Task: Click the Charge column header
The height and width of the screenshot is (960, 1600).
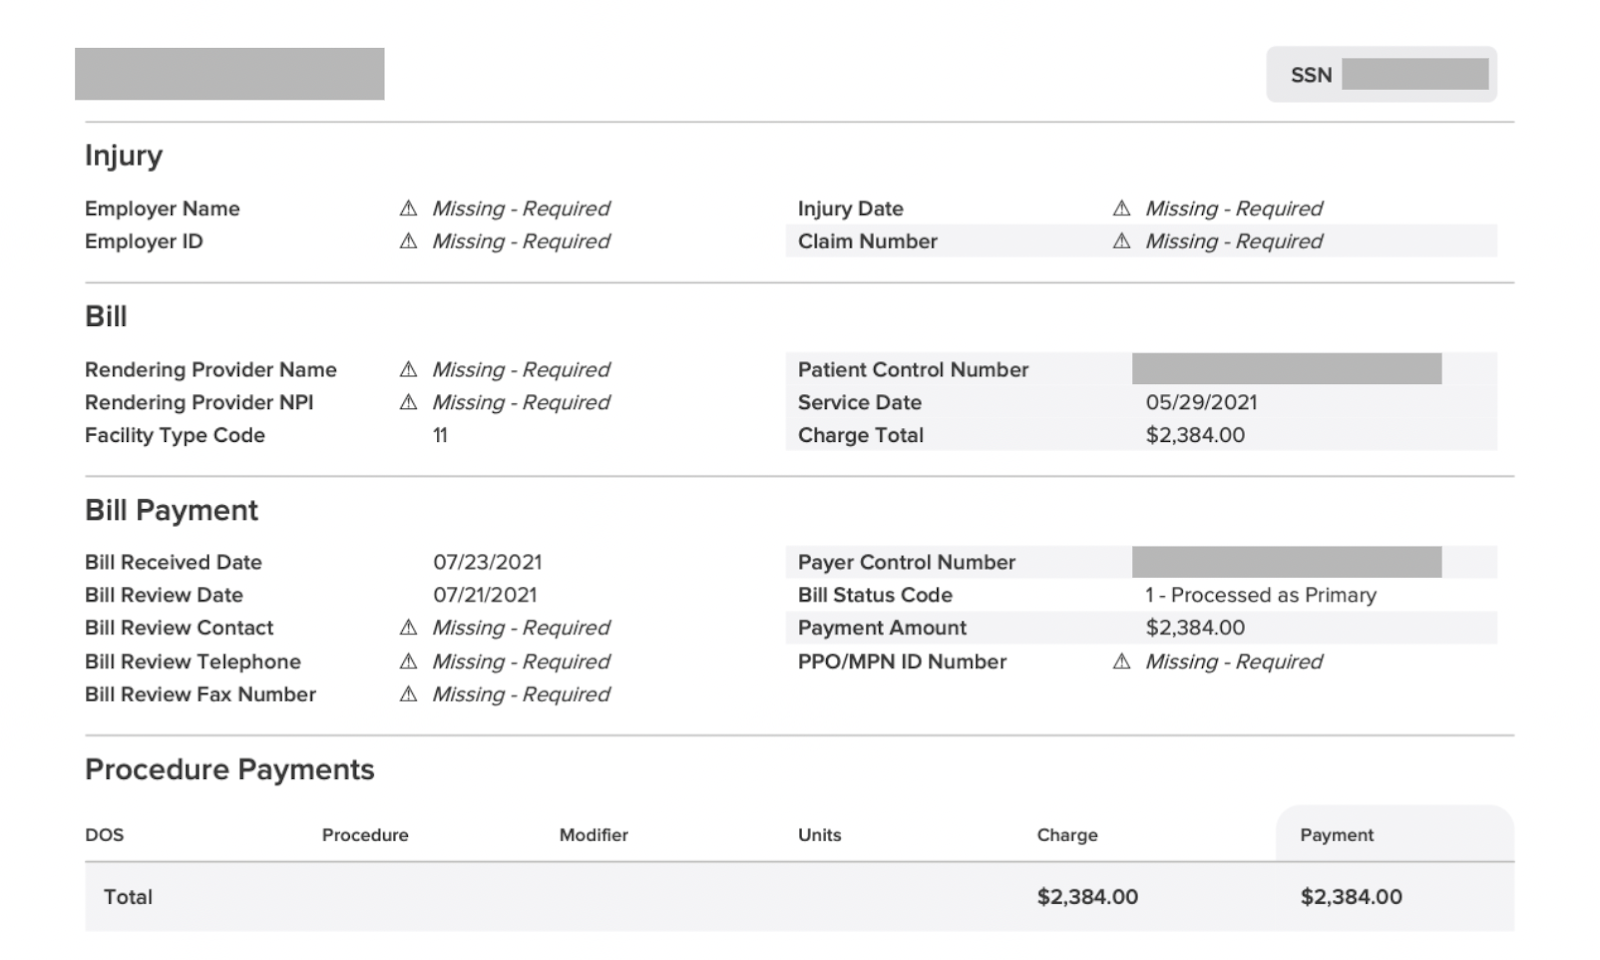Action: click(x=1067, y=835)
